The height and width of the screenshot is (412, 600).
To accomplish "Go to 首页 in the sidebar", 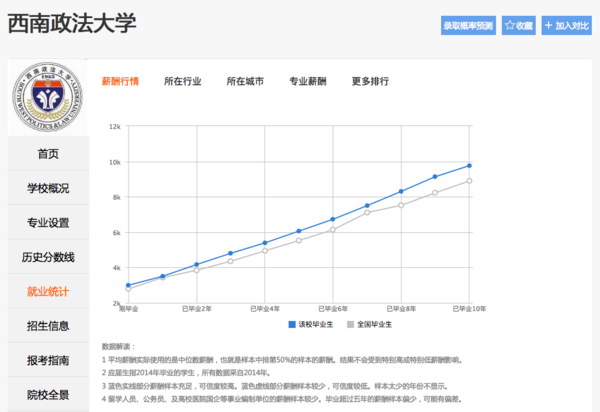I will click(48, 154).
